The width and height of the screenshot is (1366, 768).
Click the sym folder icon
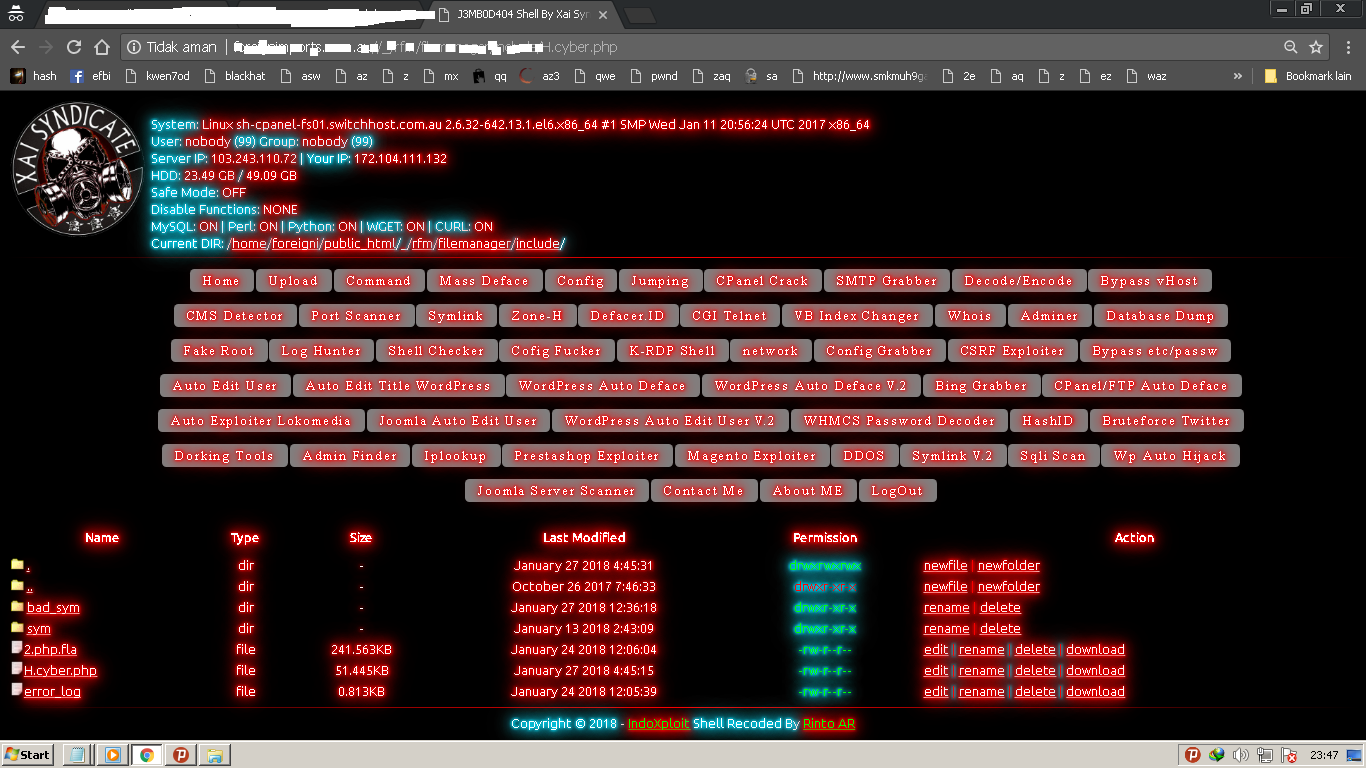click(17, 628)
